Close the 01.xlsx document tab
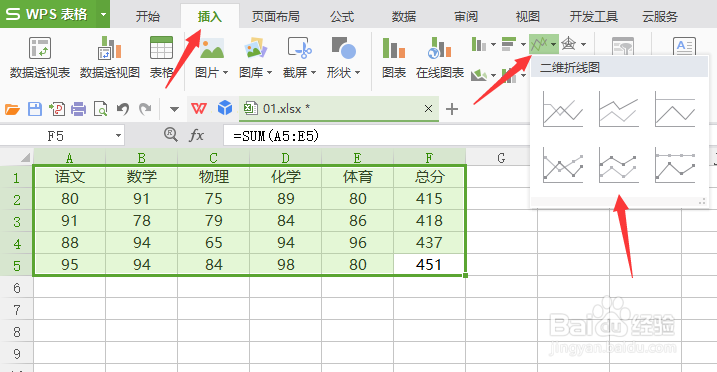This screenshot has width=717, height=372. pyautogui.click(x=428, y=109)
